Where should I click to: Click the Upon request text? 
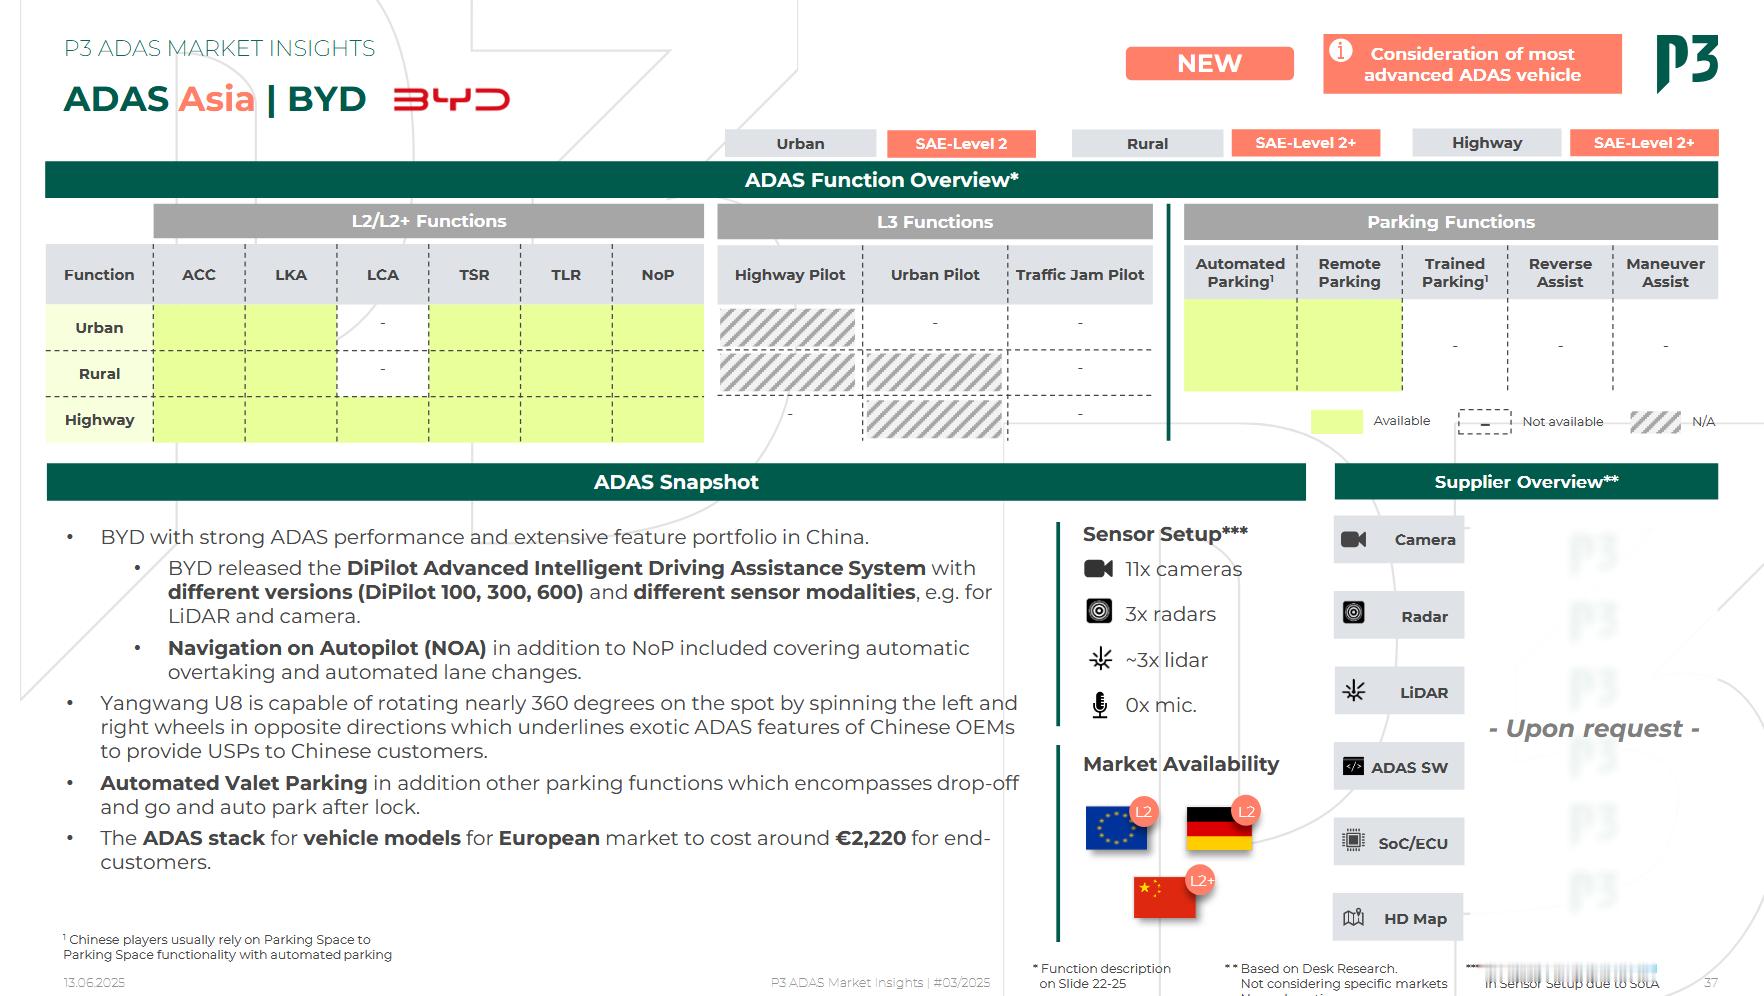[1594, 728]
